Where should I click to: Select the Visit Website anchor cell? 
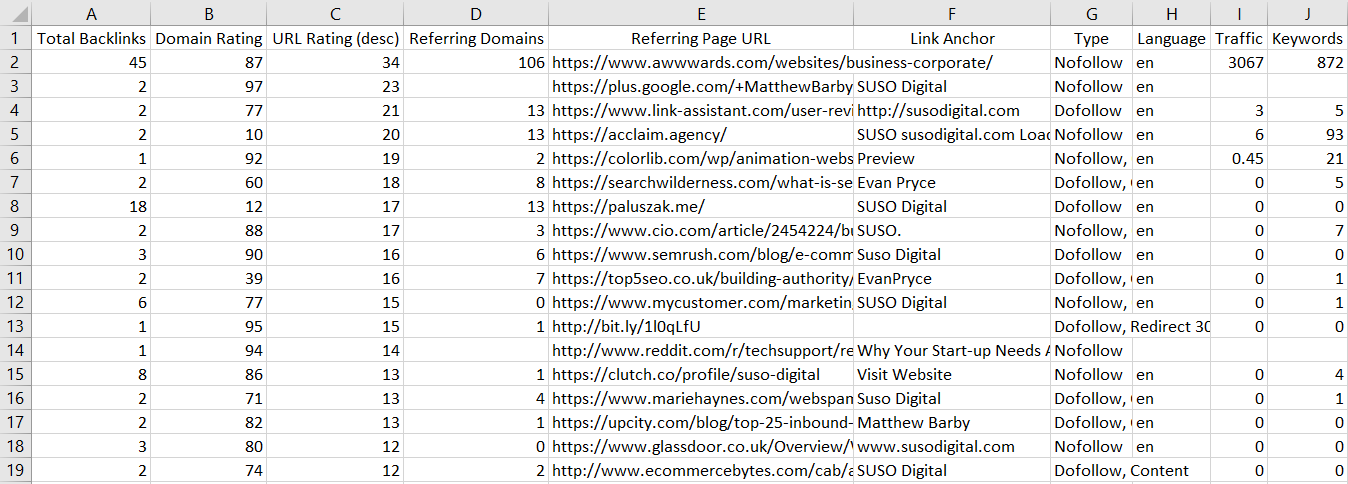pos(952,375)
